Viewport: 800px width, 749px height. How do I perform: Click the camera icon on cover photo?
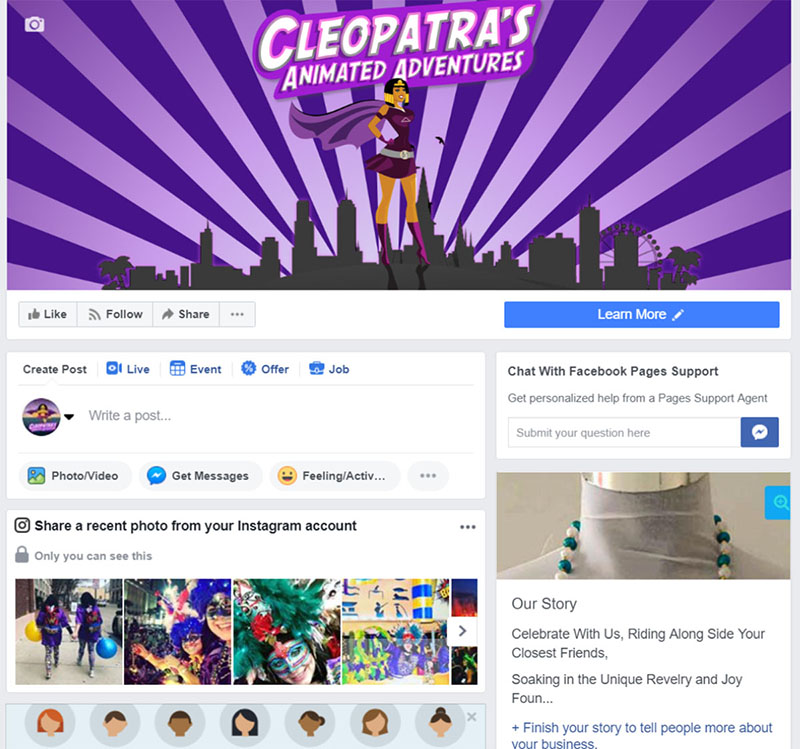[34, 24]
